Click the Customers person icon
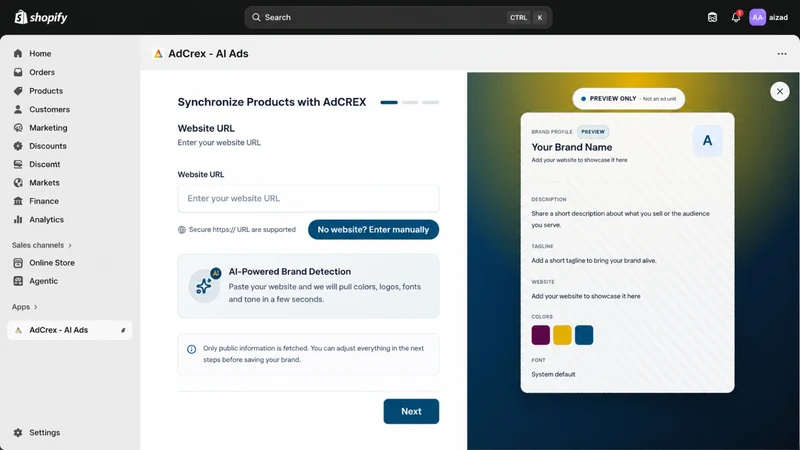The width and height of the screenshot is (800, 450). [x=18, y=109]
